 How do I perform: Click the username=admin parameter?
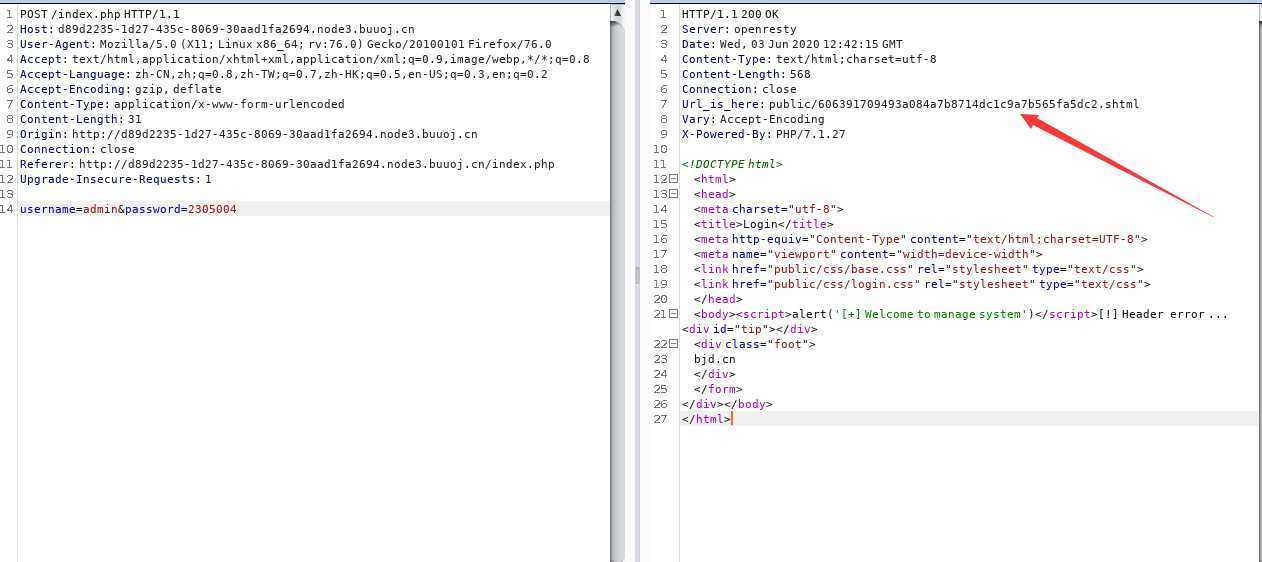click(69, 209)
